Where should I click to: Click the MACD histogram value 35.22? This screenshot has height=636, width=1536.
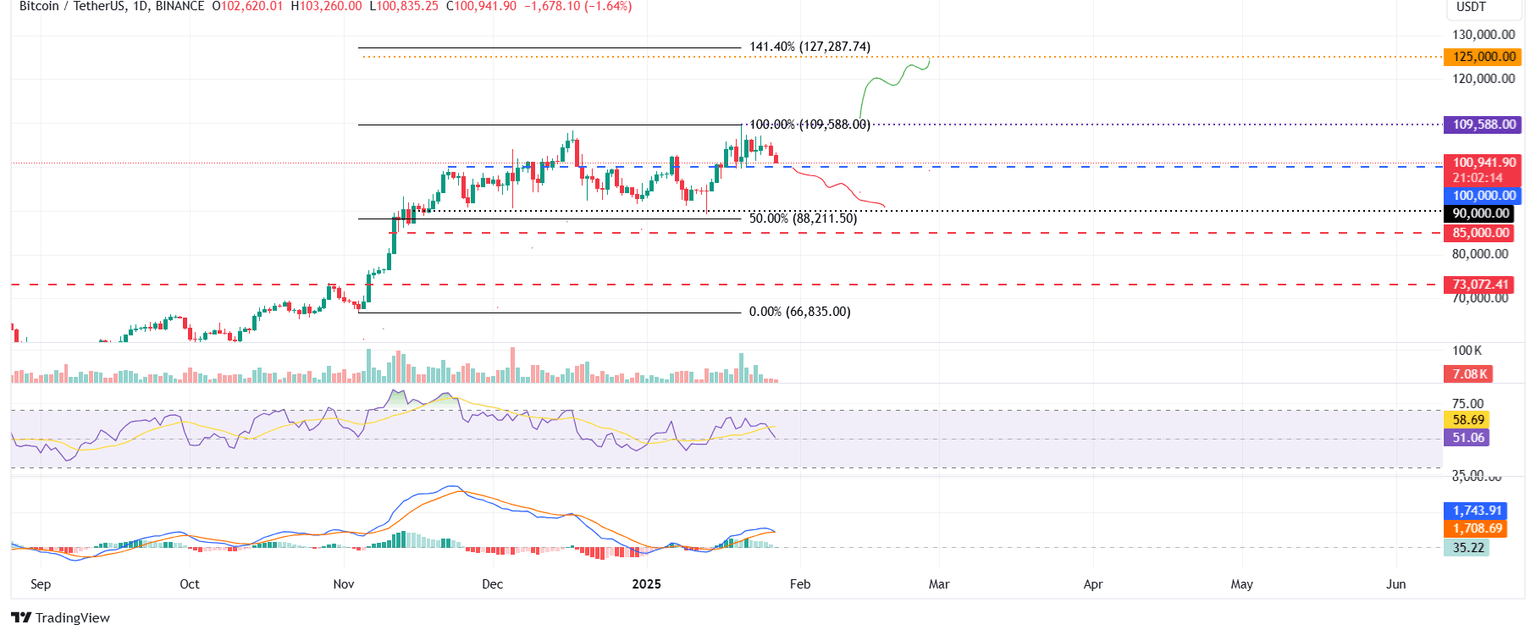[x=1467, y=547]
